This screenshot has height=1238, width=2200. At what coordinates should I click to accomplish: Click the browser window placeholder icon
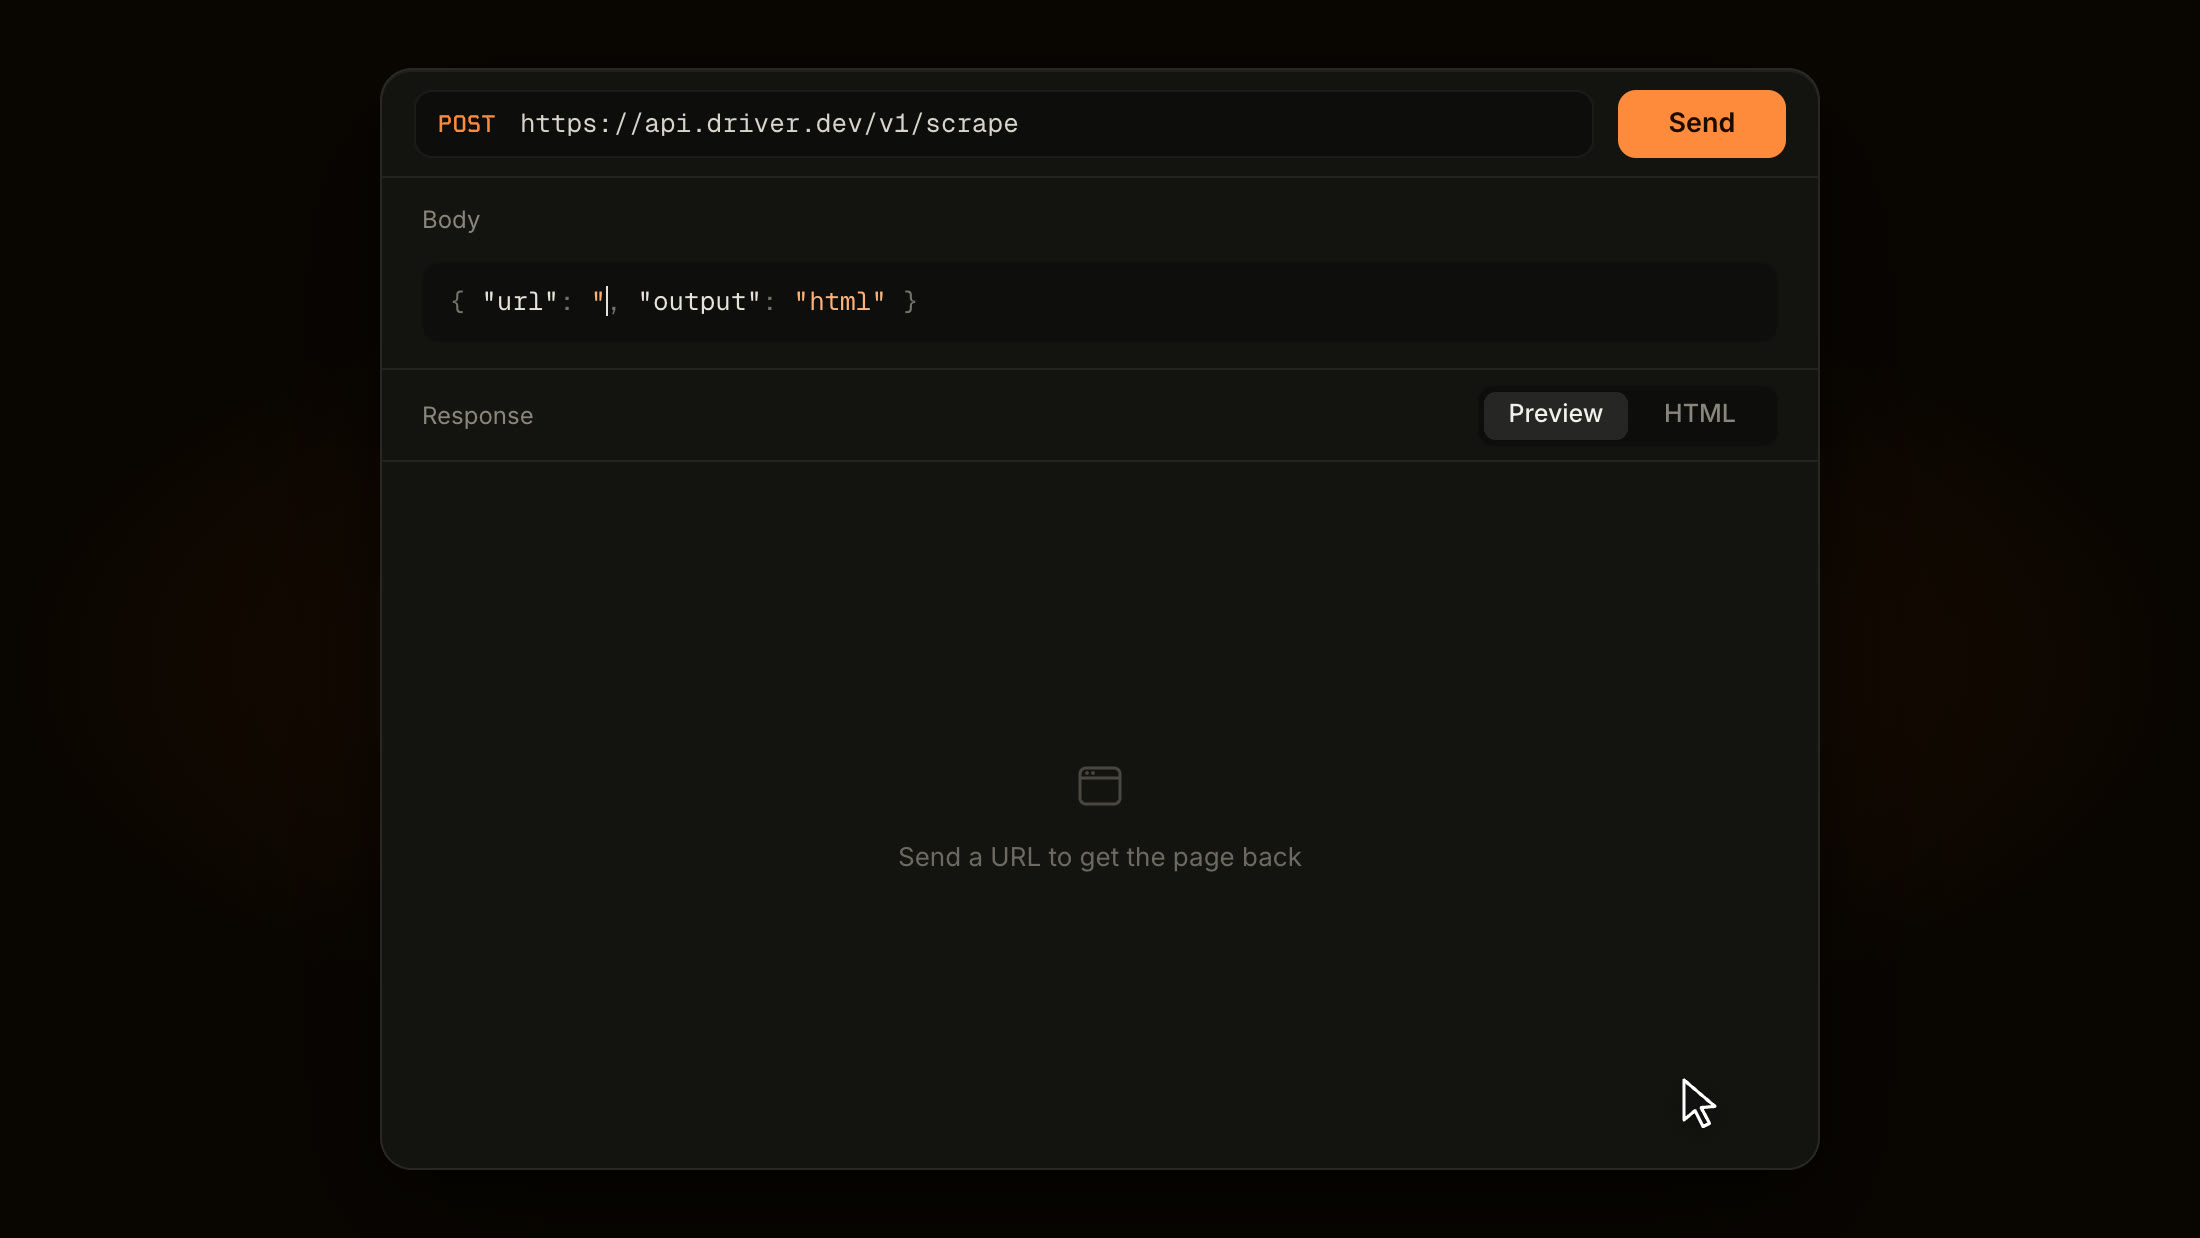1100,786
